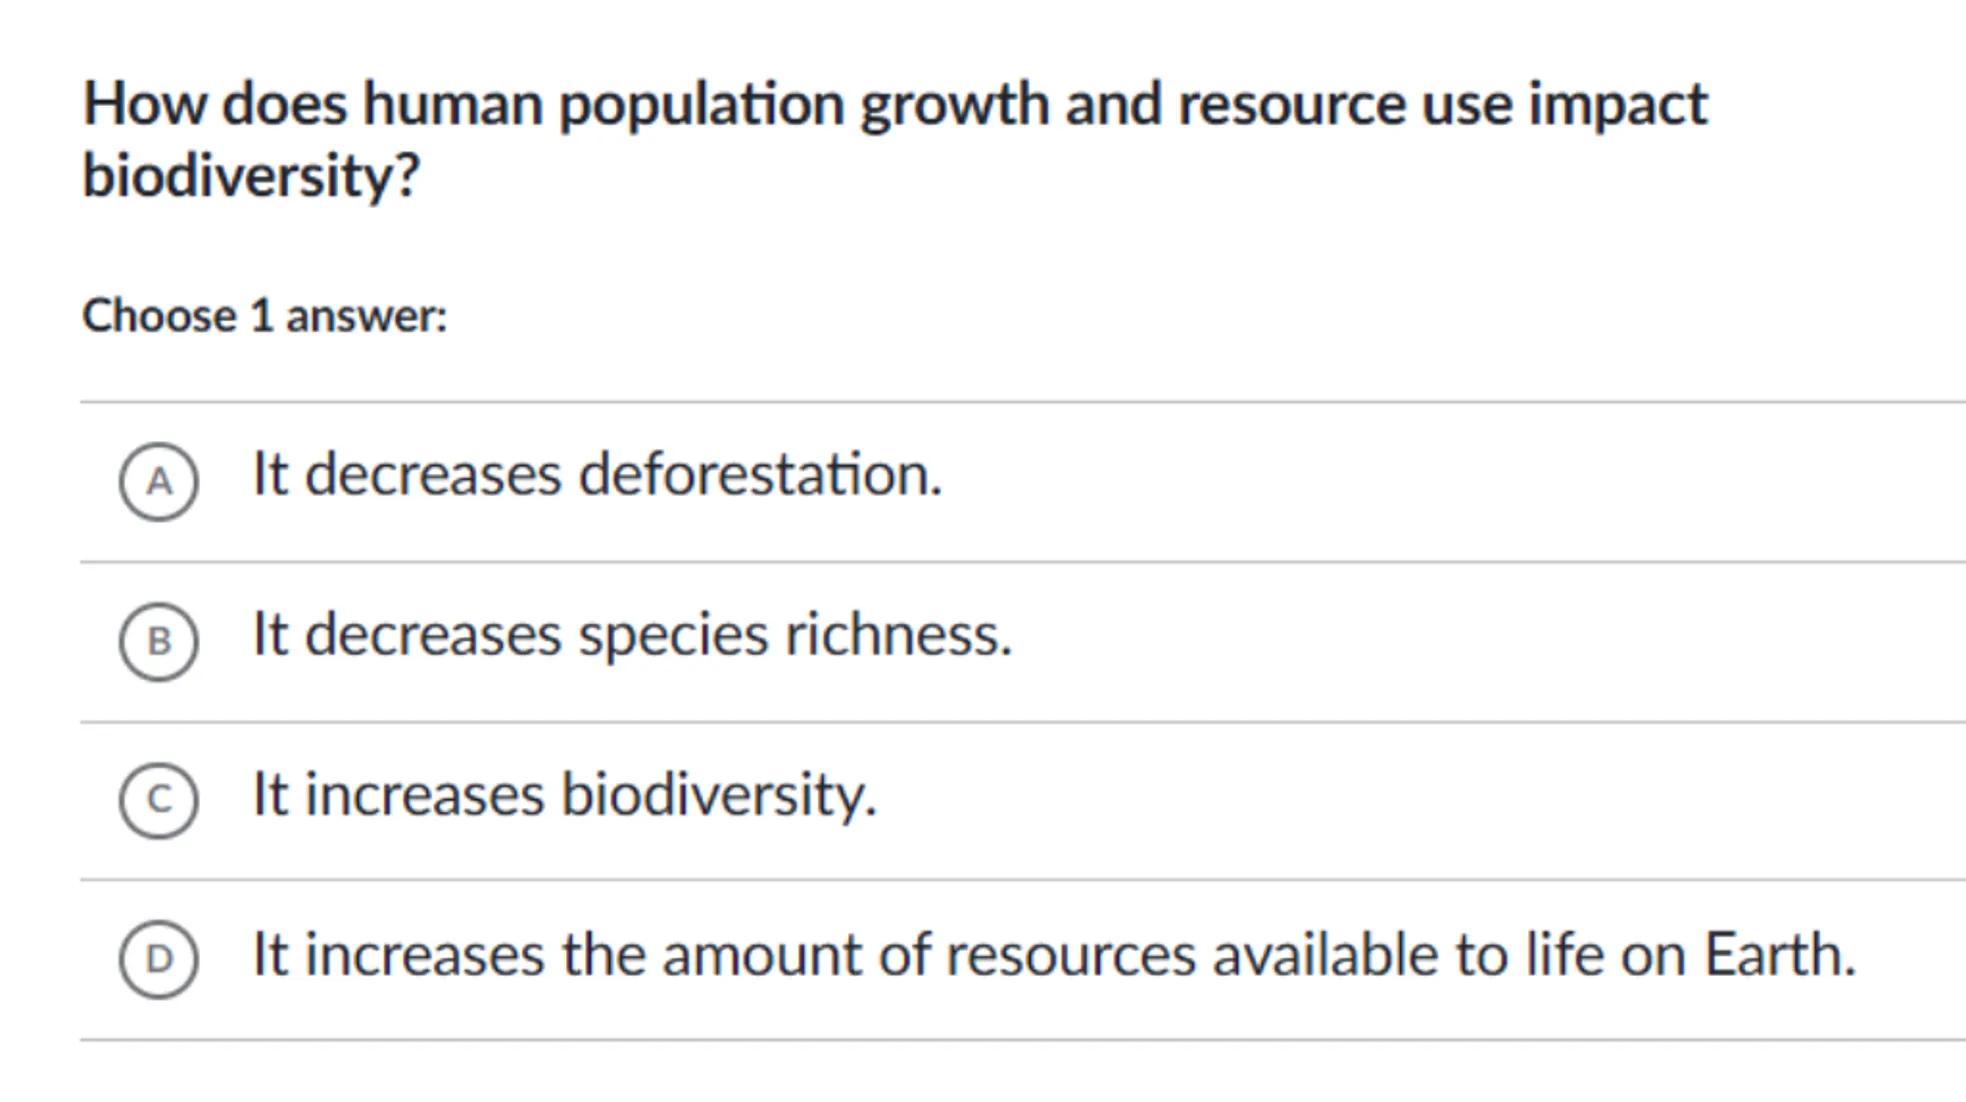Choose the answer text 'It decreases deforestation.'
Image resolution: width=1966 pixels, height=1102 pixels.
pos(597,474)
